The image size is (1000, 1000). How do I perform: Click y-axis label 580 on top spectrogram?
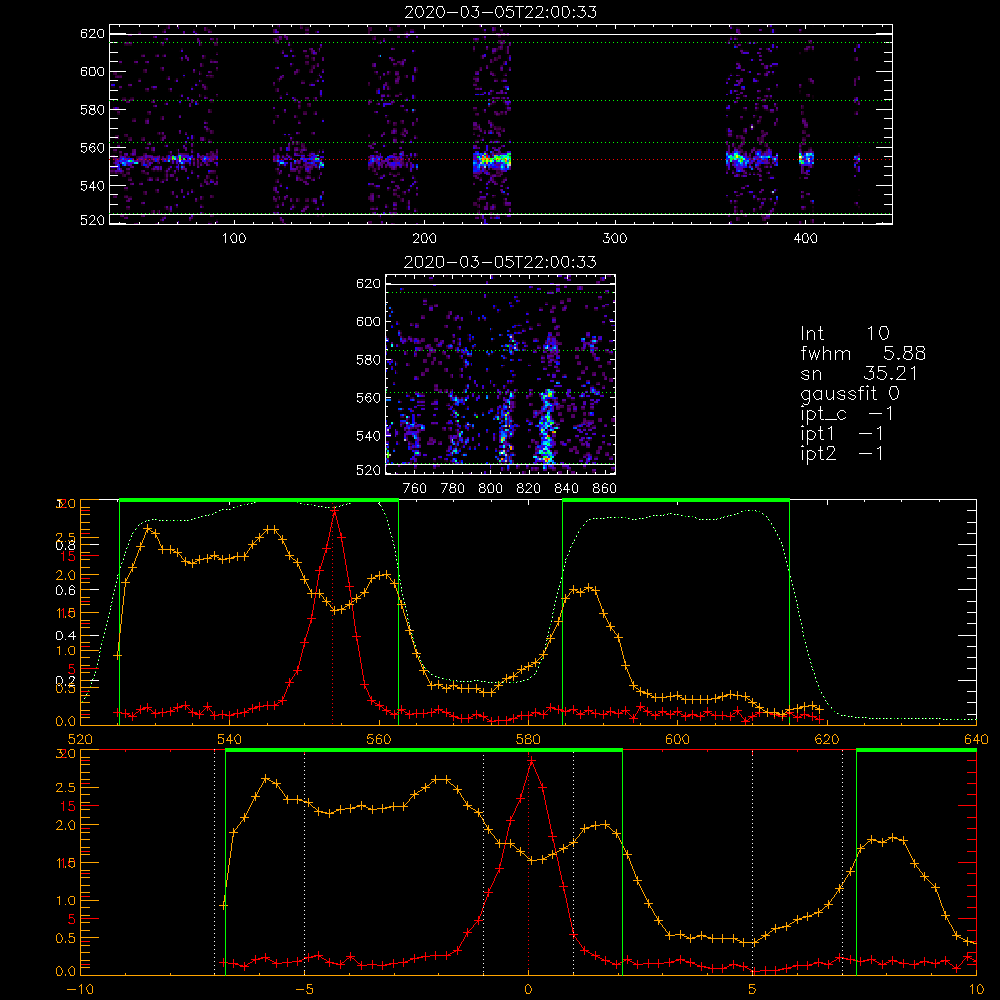coord(92,110)
